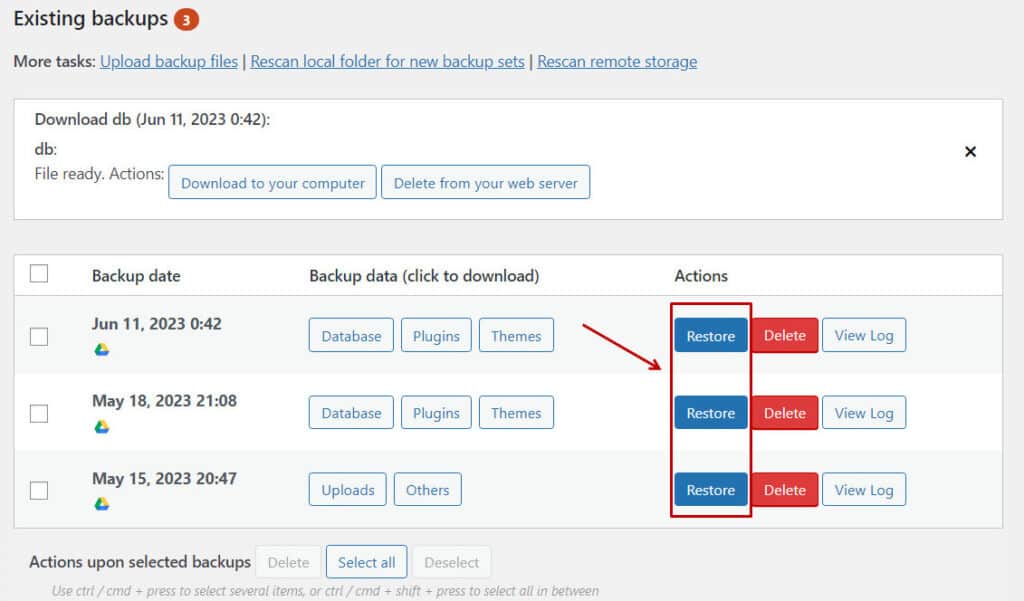
Task: Download Uploads from the May 15 backup
Action: click(347, 489)
